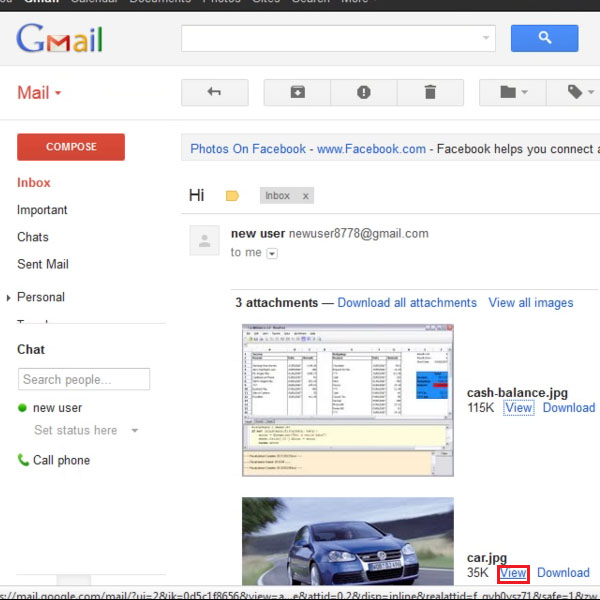Screen dimensions: 600x600
Task: View the car.jpg attachment
Action: coord(513,573)
